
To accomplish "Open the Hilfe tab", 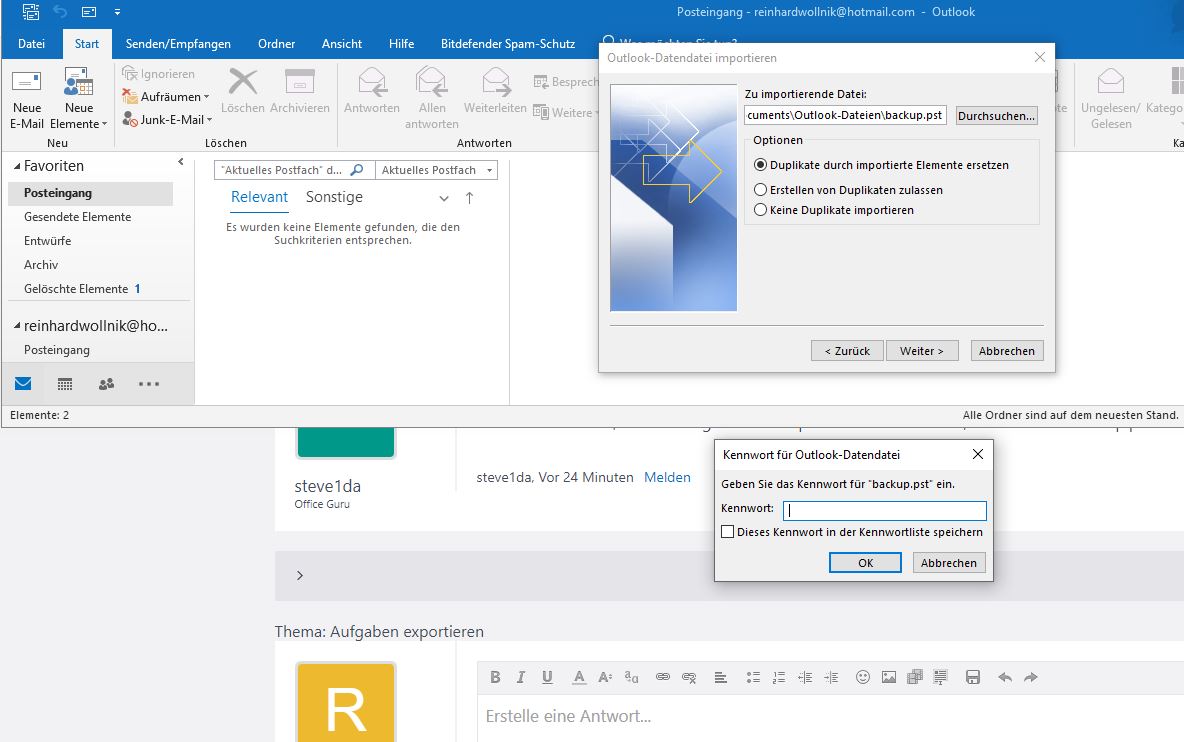I will [x=402, y=44].
